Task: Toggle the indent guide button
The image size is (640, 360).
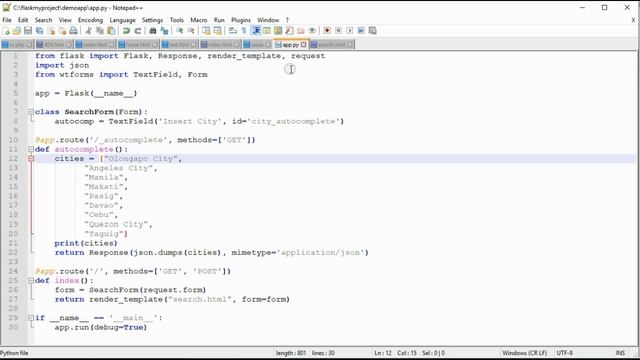Action: pyautogui.click(x=256, y=31)
